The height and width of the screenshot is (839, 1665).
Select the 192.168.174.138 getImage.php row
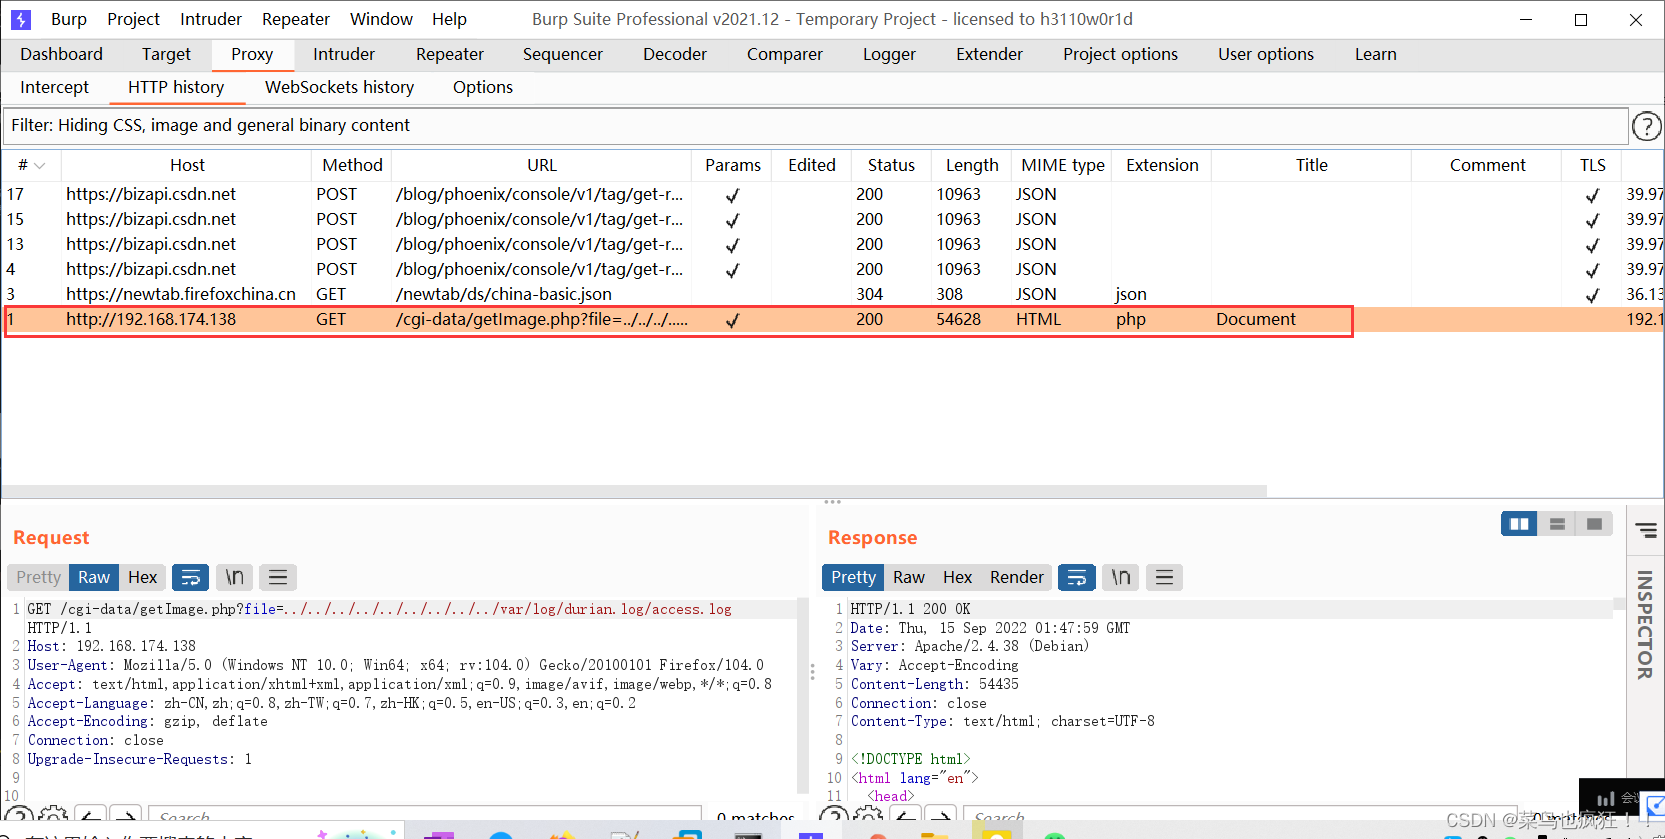[832, 319]
